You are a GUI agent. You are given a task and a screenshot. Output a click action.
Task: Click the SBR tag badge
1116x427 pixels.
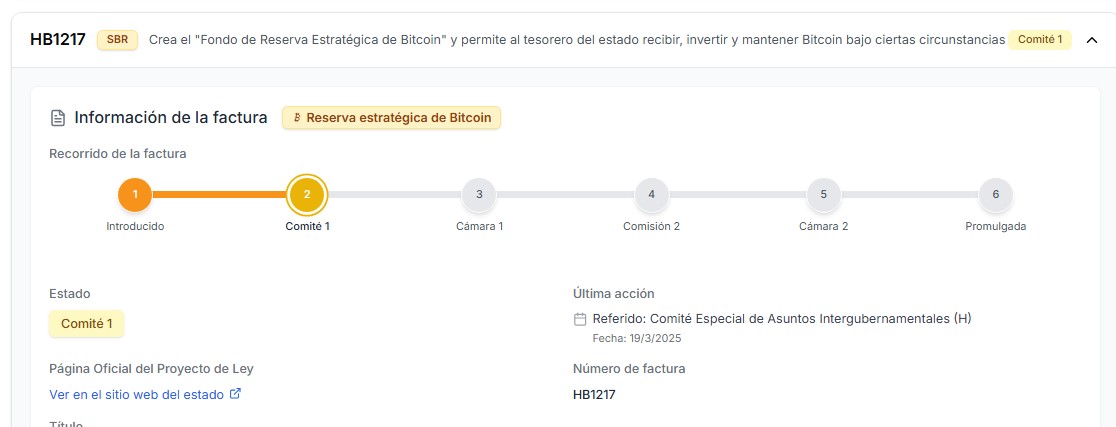[117, 40]
